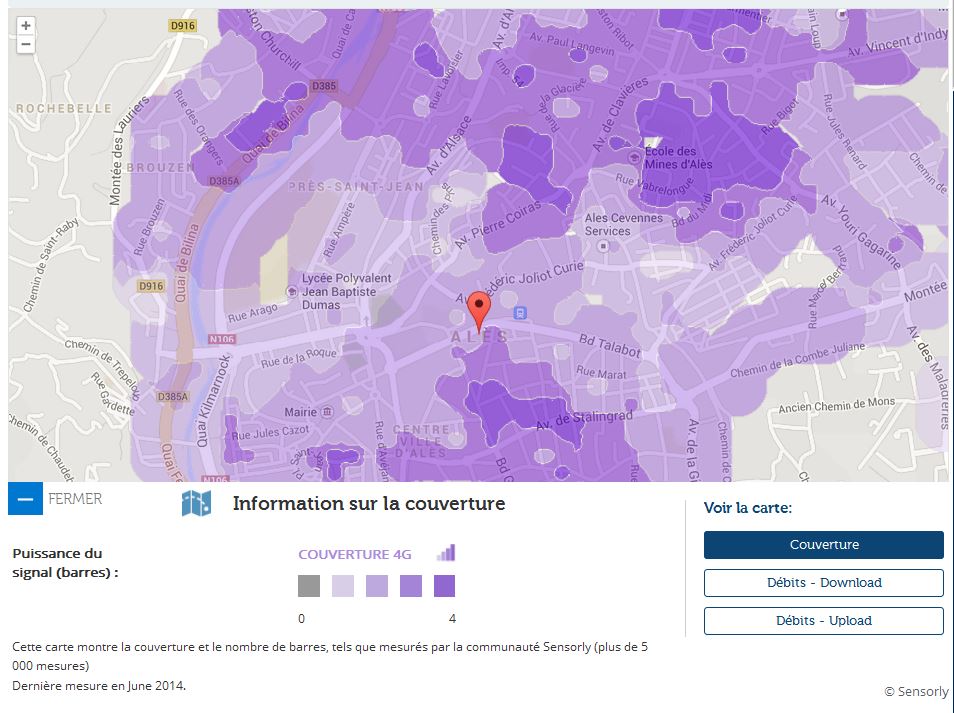The width and height of the screenshot is (954, 713).
Task: Click the folded map icon beside Information heading
Action: point(196,503)
